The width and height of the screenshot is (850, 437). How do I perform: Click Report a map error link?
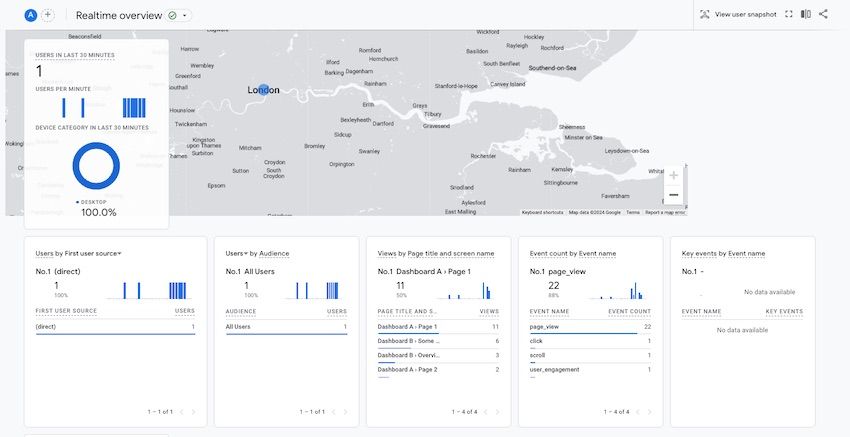[665, 212]
